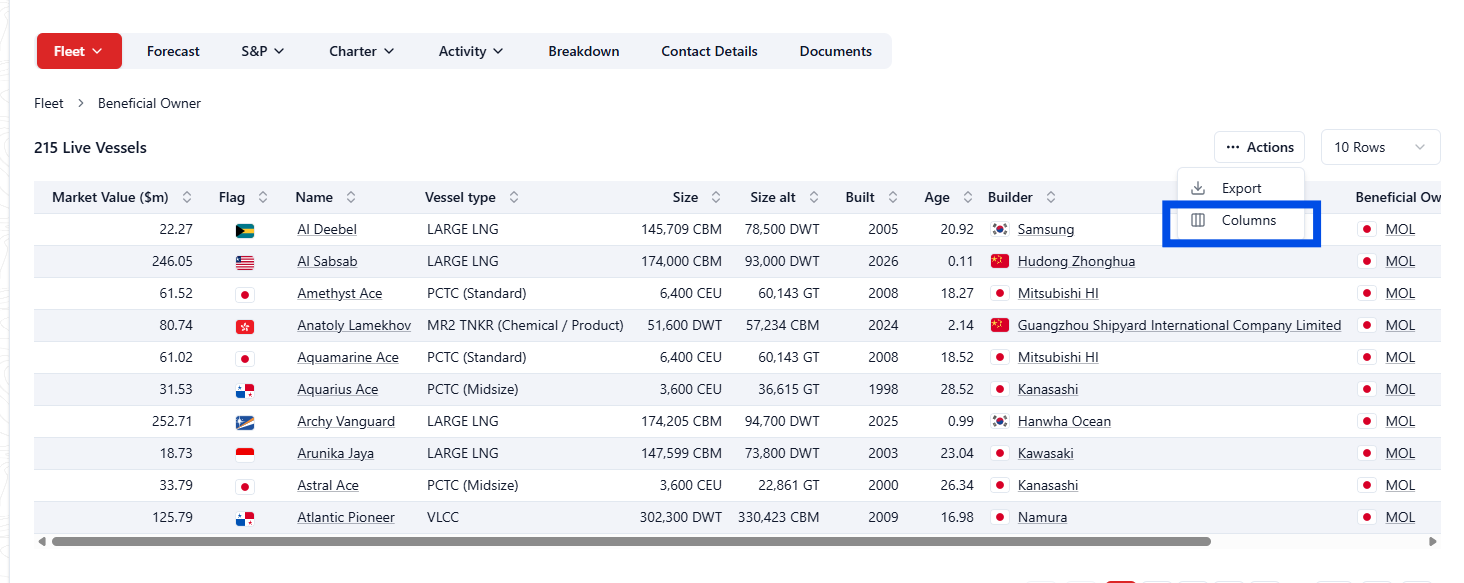This screenshot has height=583, width=1464.
Task: Click the Liberia flag for Al Sabsab
Action: (244, 262)
